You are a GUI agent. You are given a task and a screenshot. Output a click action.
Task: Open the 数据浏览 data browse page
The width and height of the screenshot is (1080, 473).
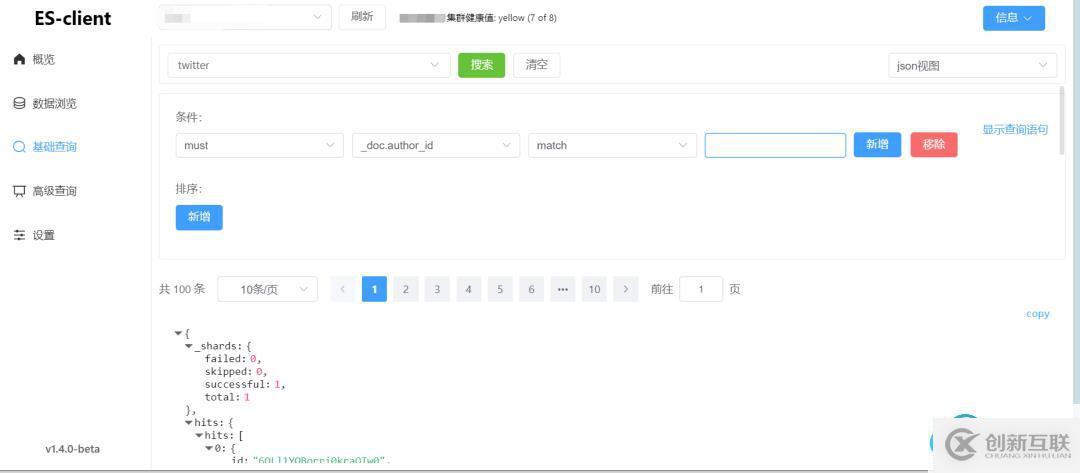pos(54,103)
